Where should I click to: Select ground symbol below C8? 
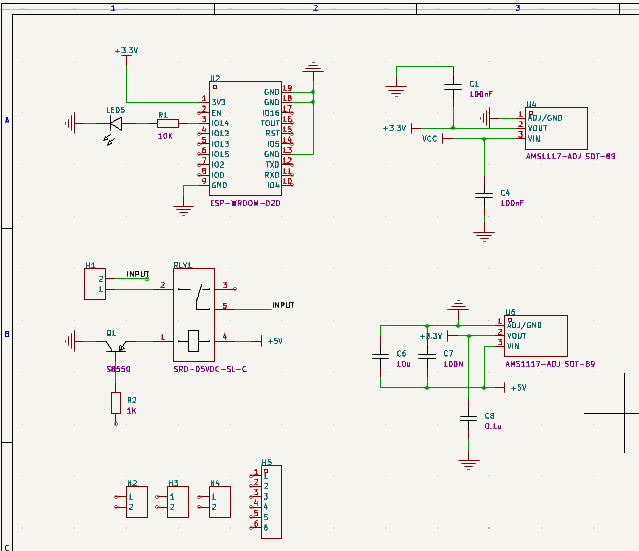[x=469, y=464]
